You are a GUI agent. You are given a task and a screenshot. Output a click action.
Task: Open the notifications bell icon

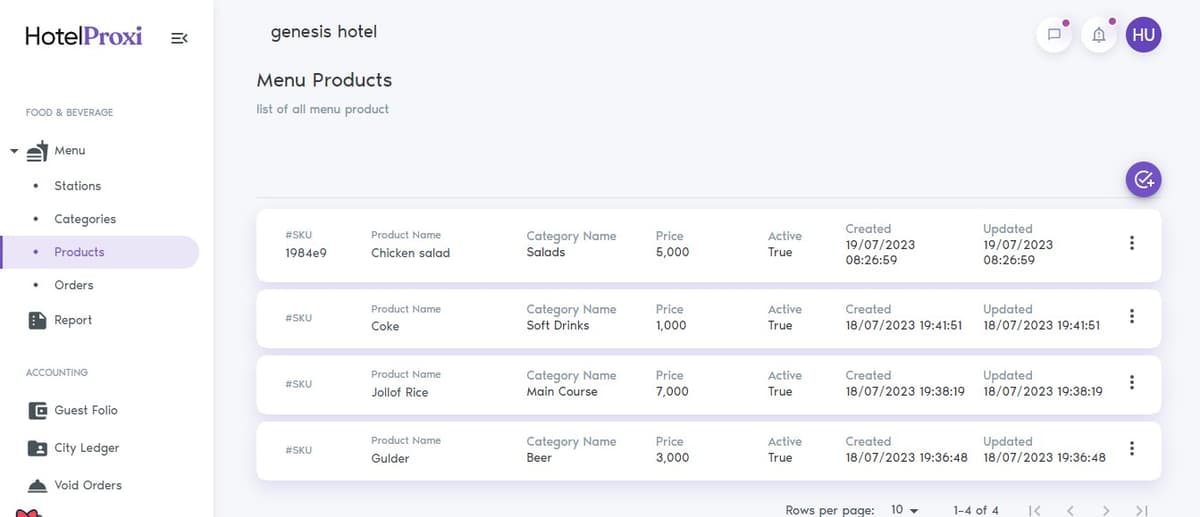pyautogui.click(x=1099, y=35)
